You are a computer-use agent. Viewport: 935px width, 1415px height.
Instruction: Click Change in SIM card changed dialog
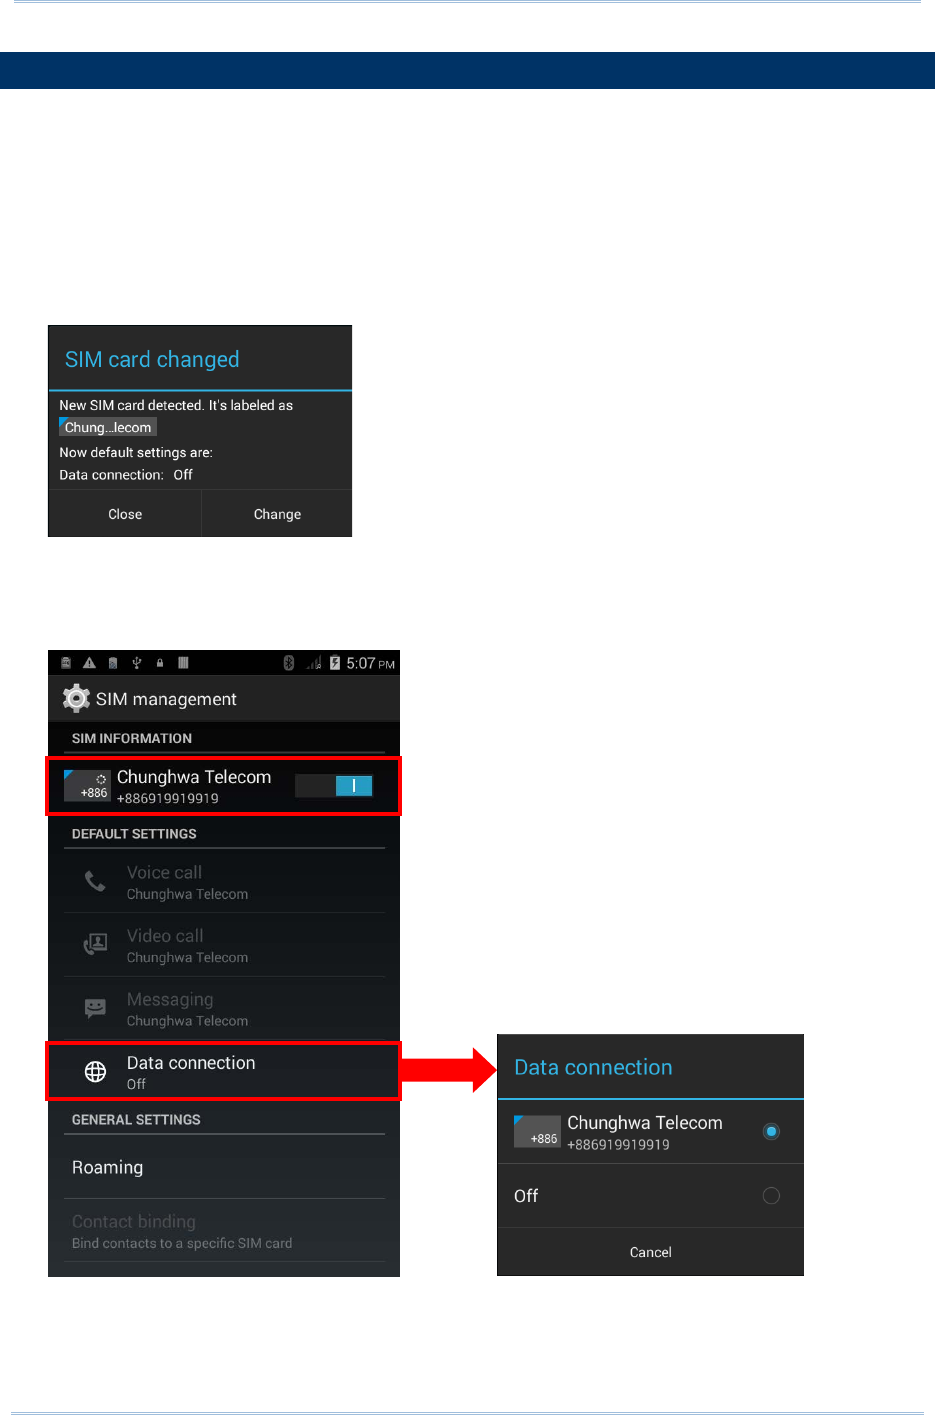pyautogui.click(x=277, y=514)
